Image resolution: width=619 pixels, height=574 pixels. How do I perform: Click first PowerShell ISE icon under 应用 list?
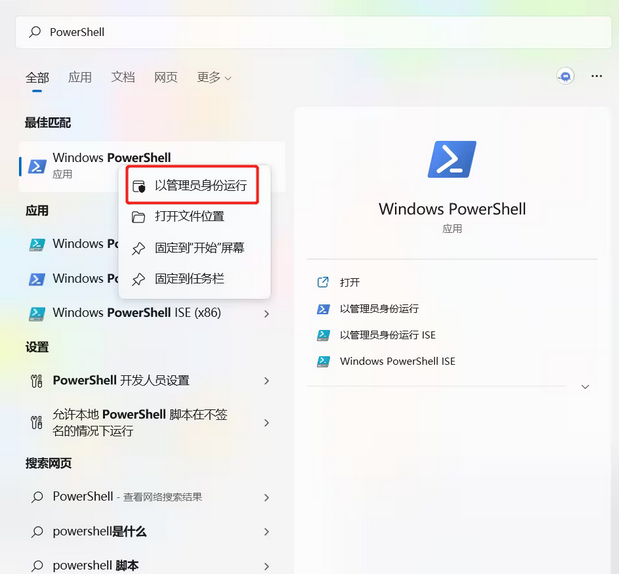click(37, 245)
